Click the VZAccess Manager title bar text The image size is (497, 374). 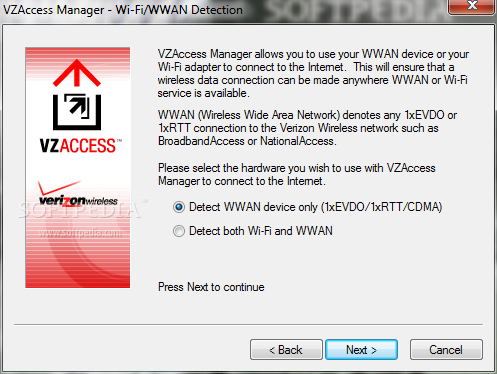click(123, 10)
